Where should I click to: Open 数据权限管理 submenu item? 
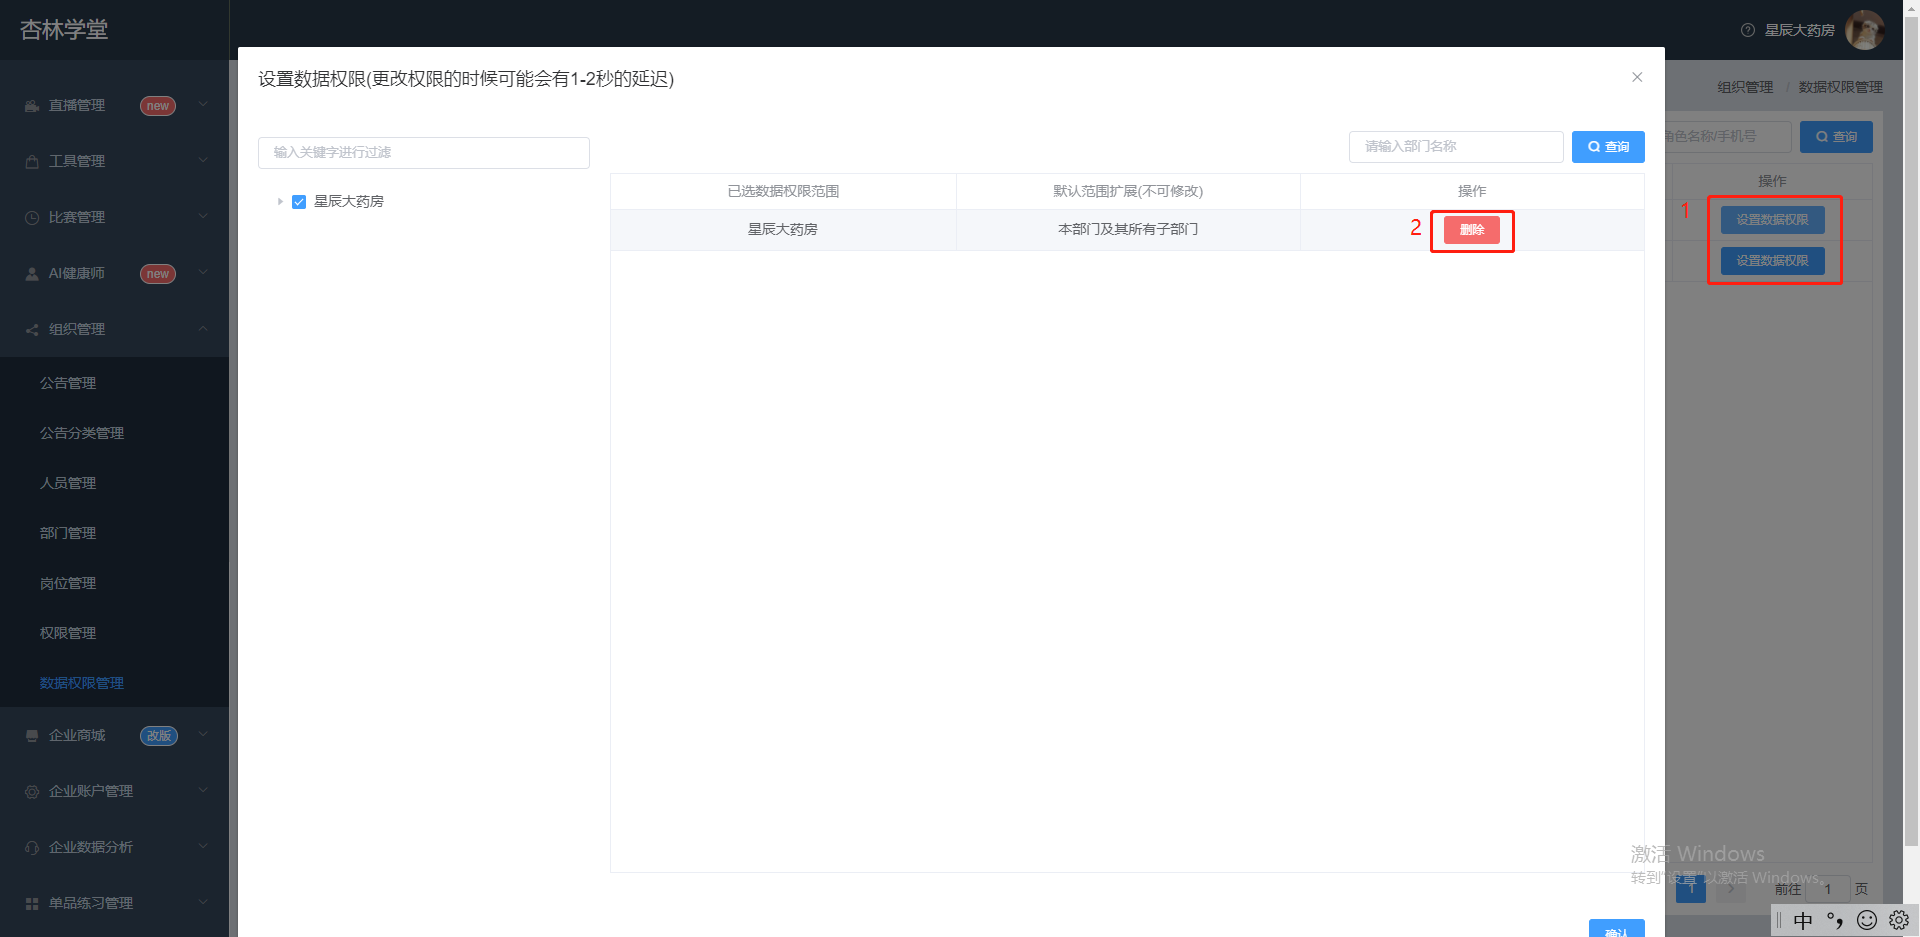(82, 683)
